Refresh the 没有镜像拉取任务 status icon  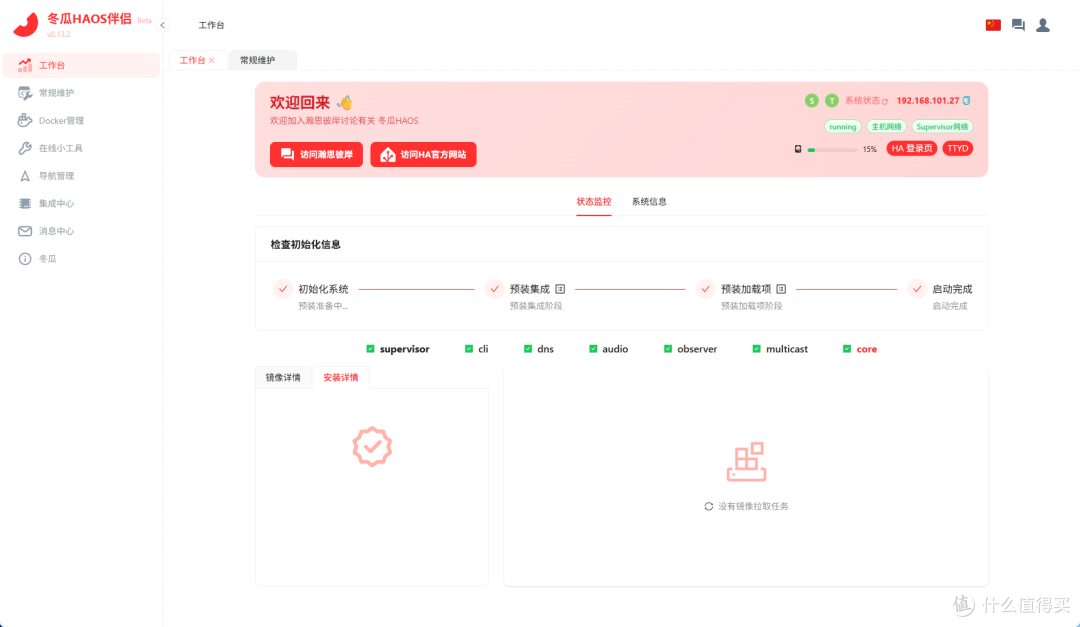click(x=709, y=506)
